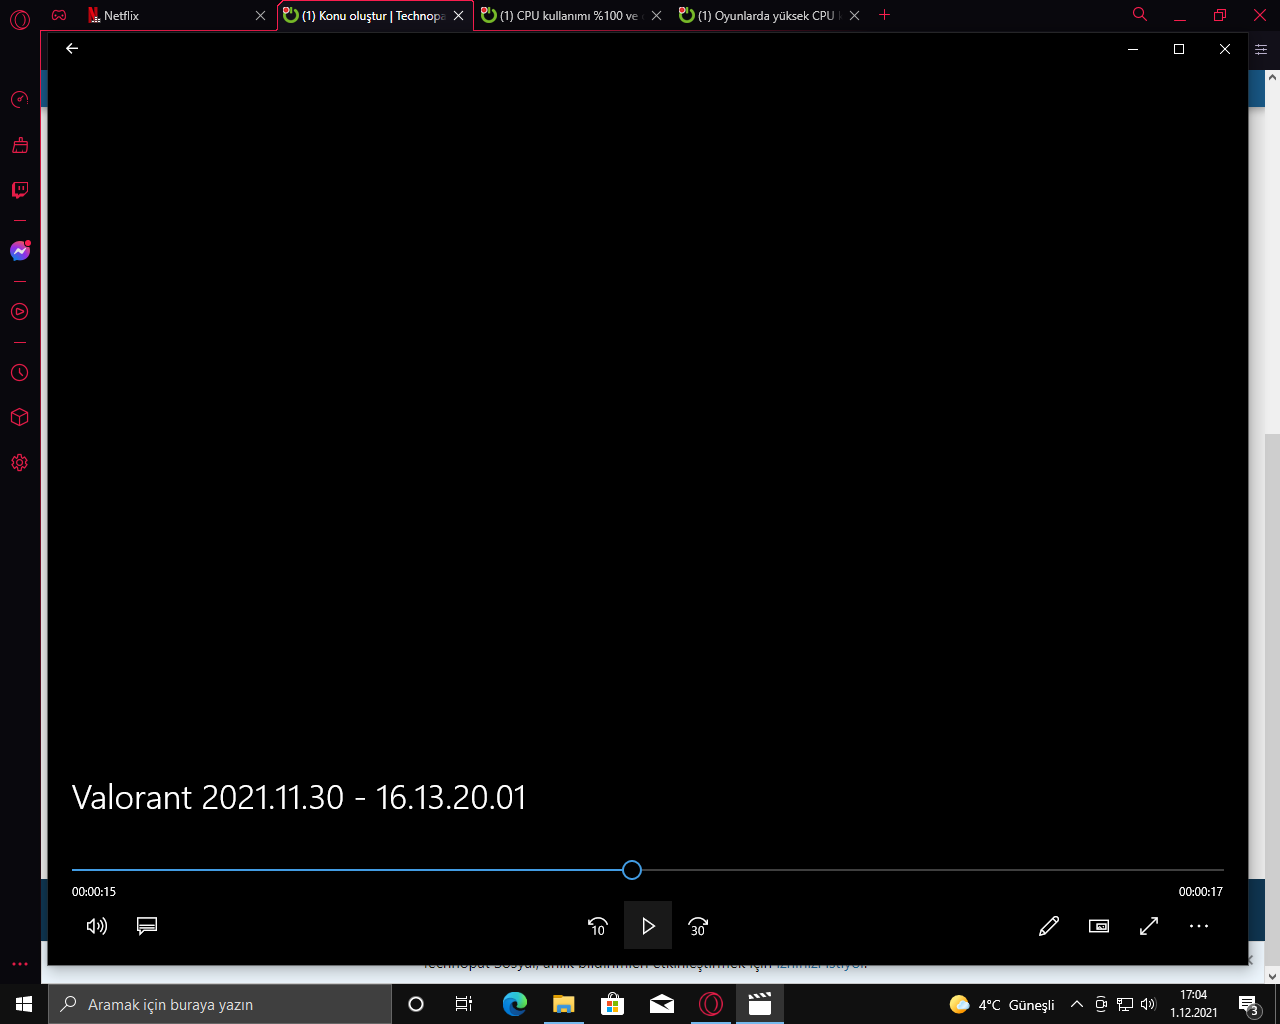The width and height of the screenshot is (1280, 1024).
Task: Launch Microsoft Edge from taskbar
Action: 514,1004
